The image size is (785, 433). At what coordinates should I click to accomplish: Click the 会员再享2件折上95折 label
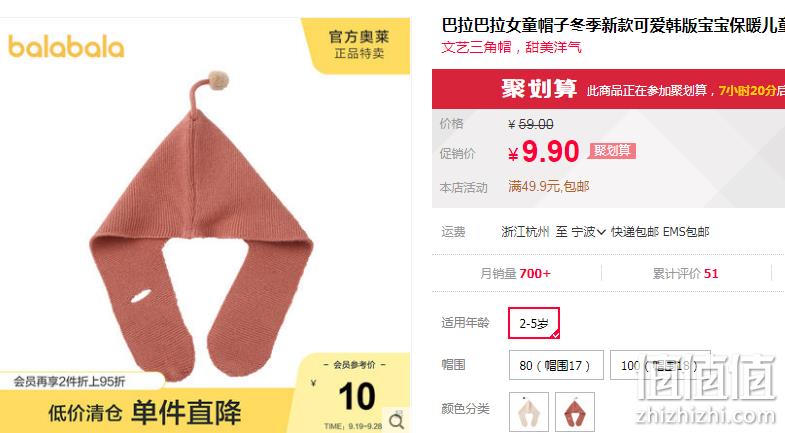(x=70, y=382)
